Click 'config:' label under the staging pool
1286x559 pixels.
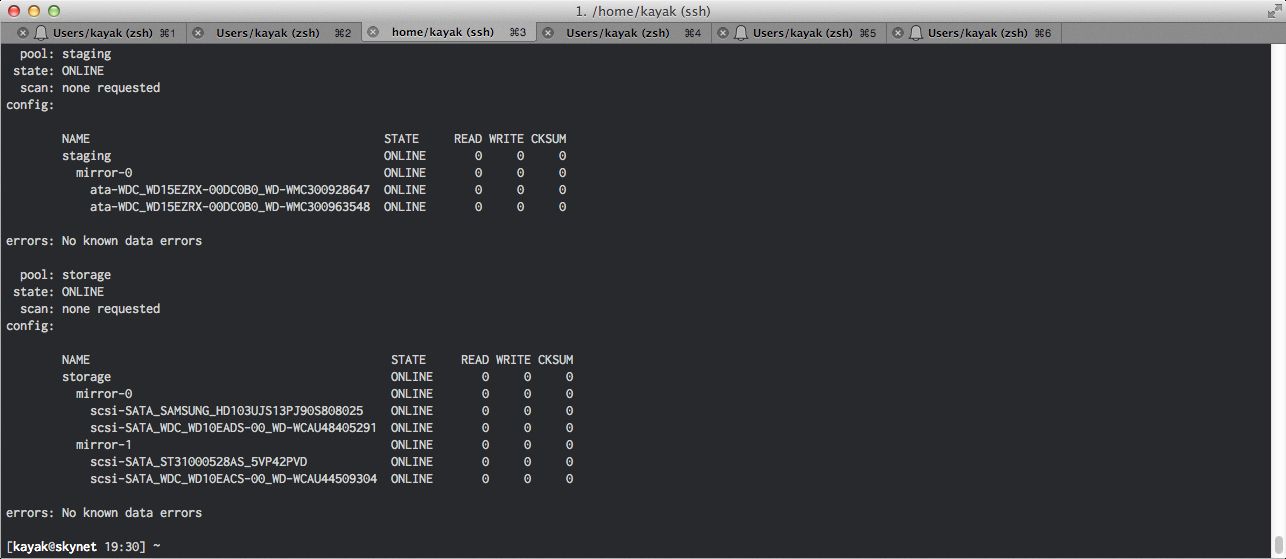click(30, 105)
